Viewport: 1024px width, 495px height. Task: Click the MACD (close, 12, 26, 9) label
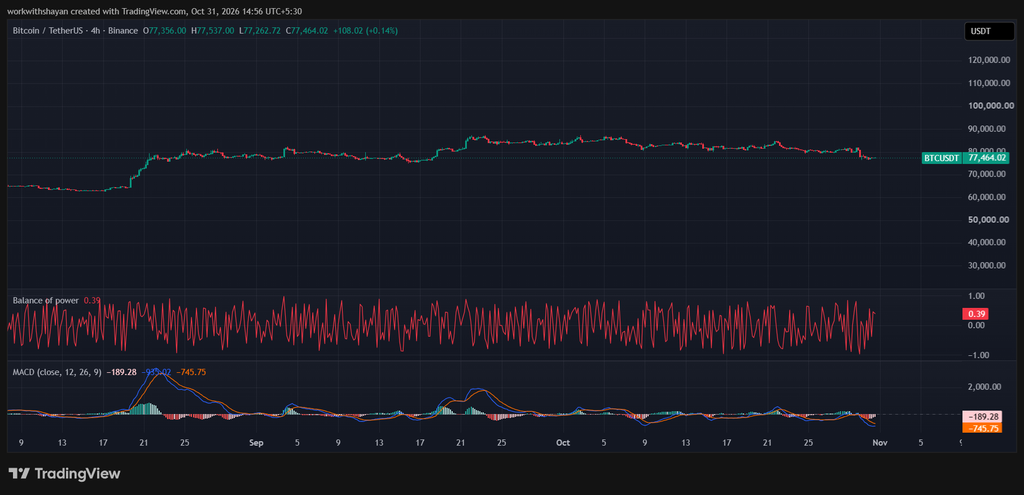coord(57,372)
